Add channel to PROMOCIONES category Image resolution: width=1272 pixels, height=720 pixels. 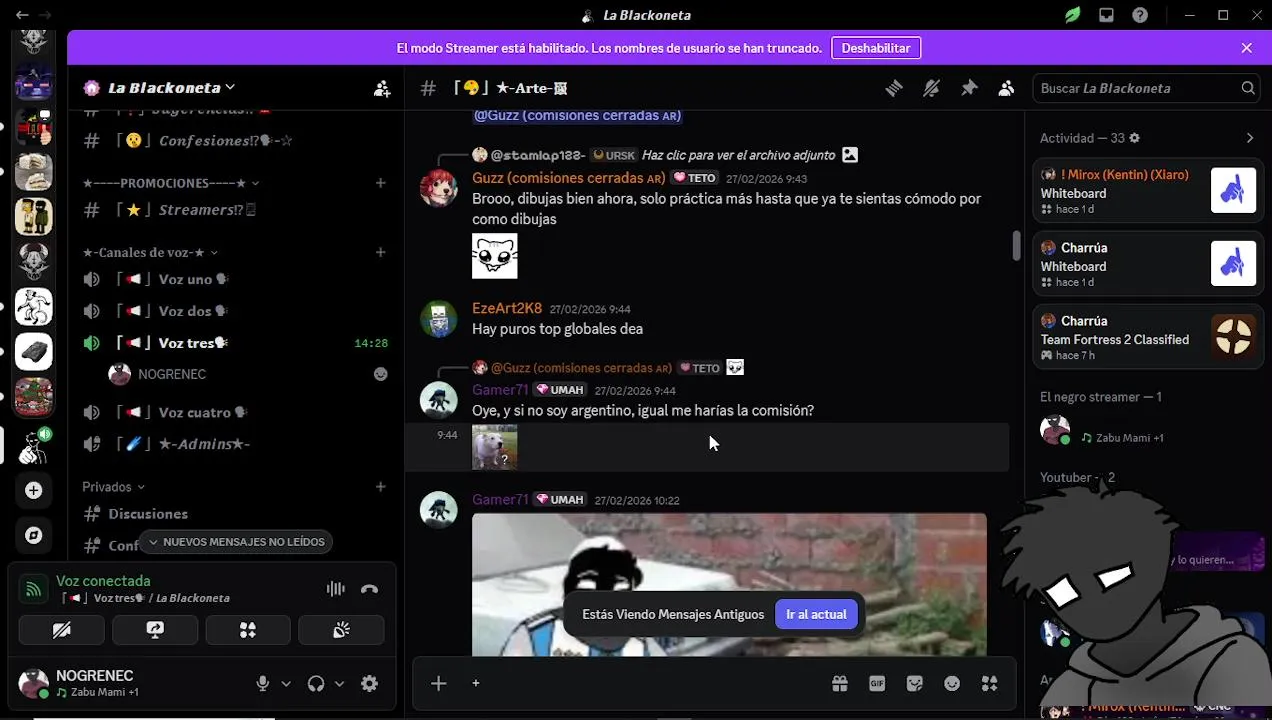tap(380, 183)
